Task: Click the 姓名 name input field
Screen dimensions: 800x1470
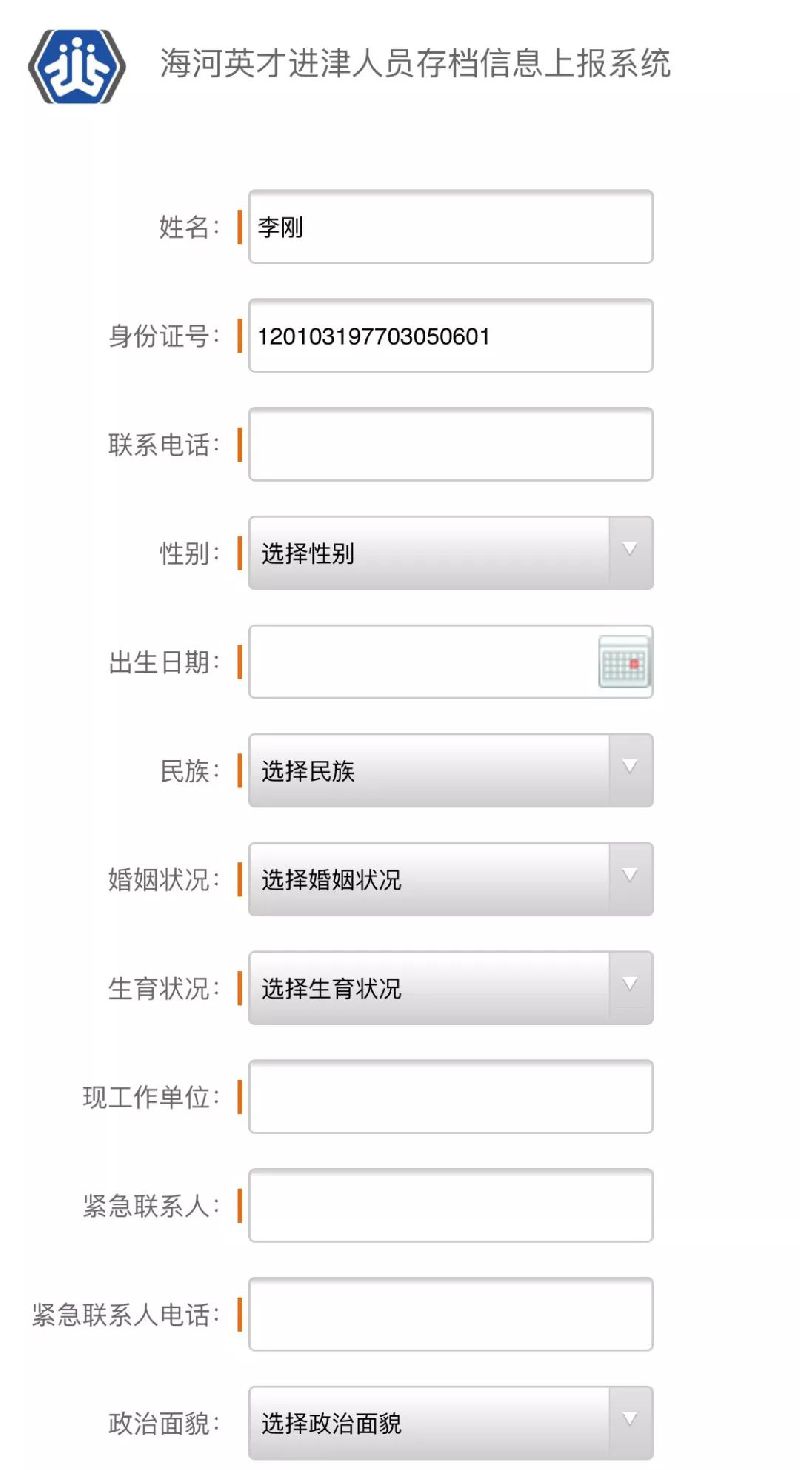Action: [x=450, y=227]
